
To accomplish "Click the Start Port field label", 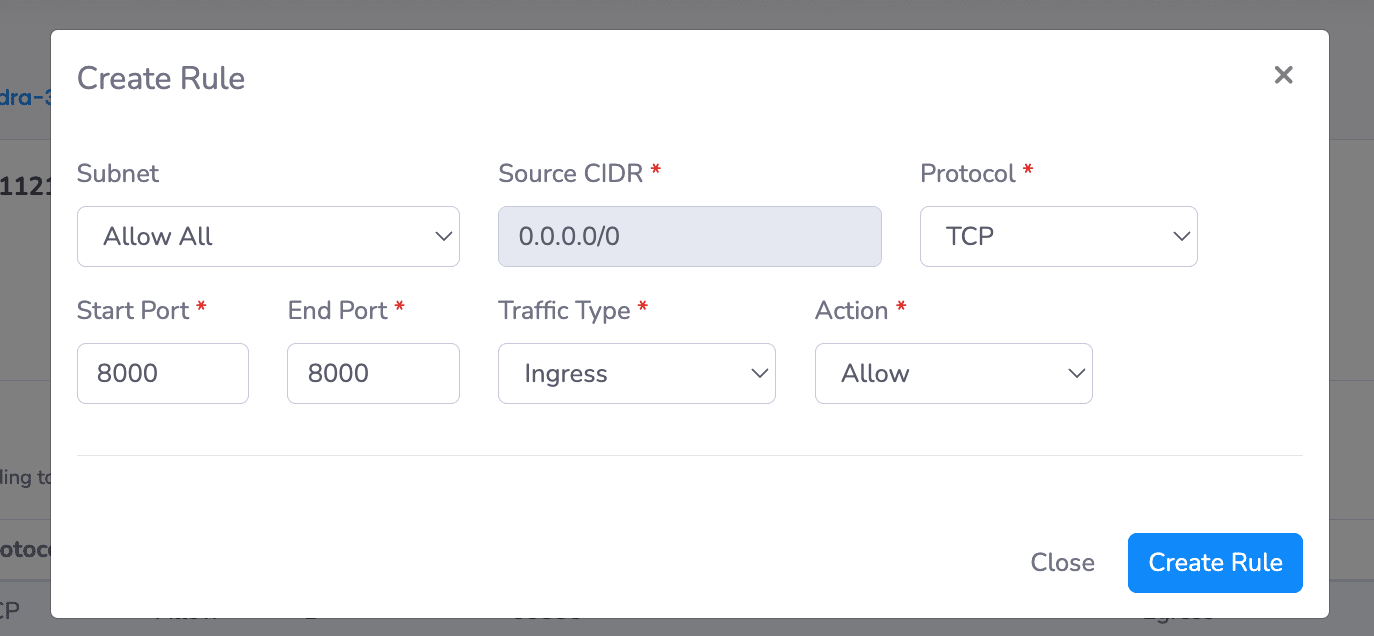I will pos(133,310).
